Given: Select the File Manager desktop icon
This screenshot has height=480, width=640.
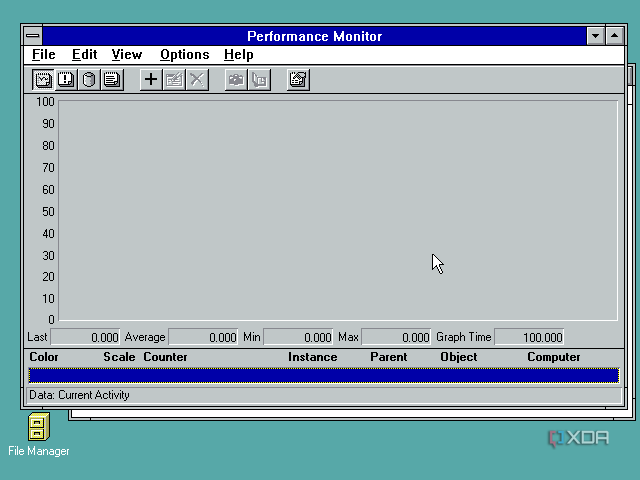Looking at the screenshot, I should [39, 427].
